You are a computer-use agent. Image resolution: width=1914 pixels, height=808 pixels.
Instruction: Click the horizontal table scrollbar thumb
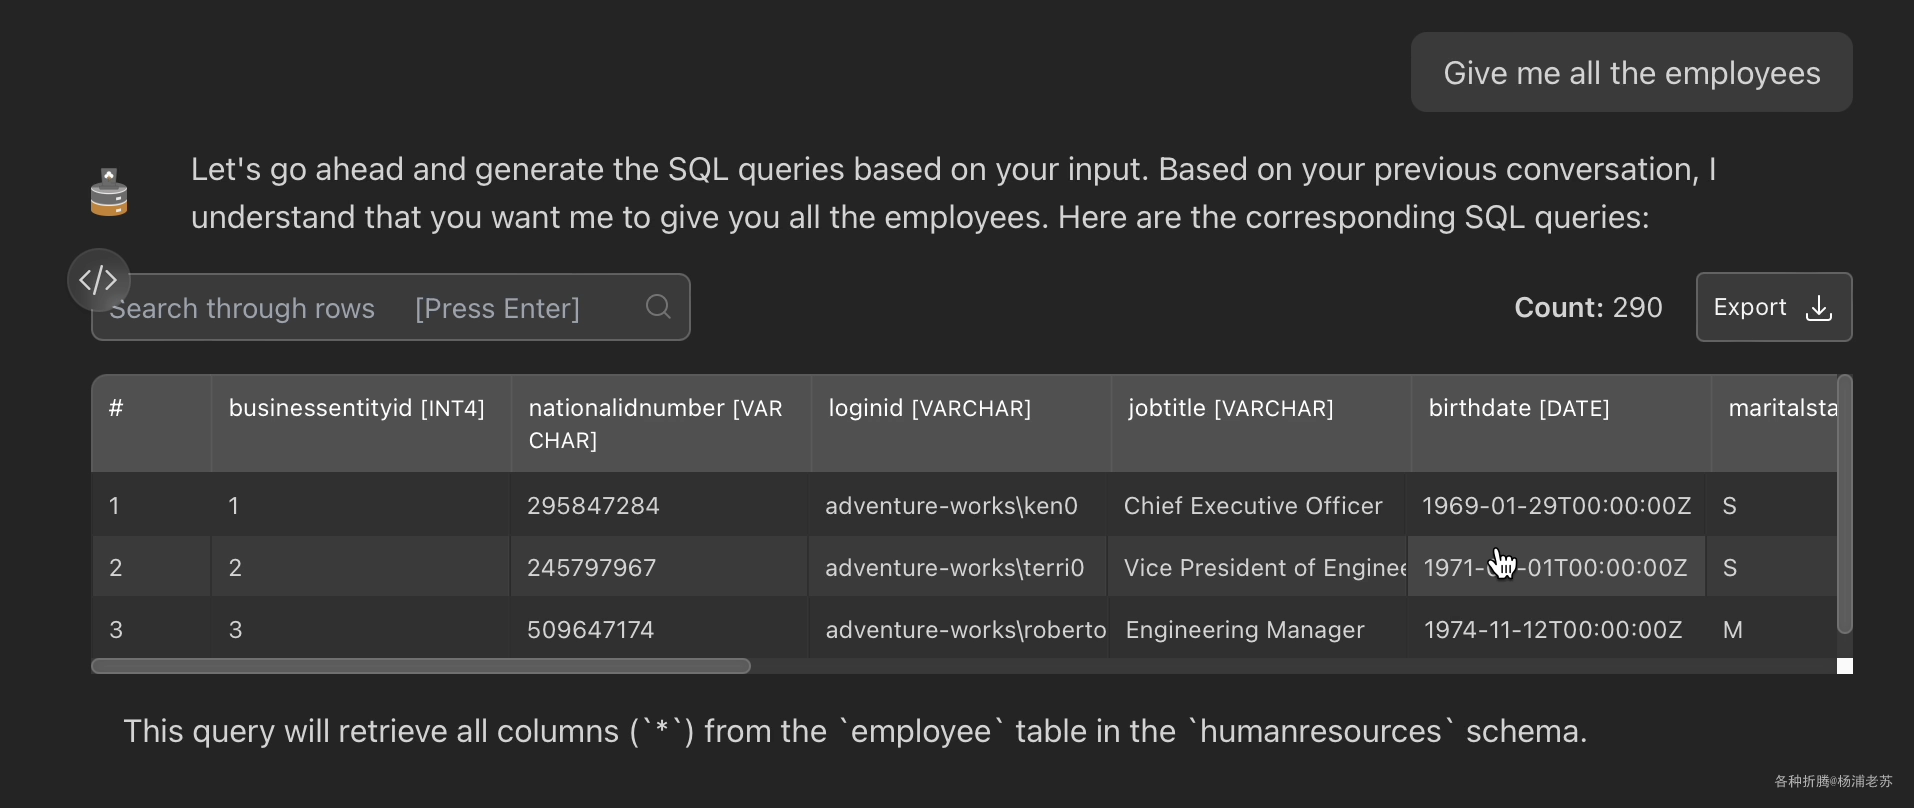[x=420, y=666]
